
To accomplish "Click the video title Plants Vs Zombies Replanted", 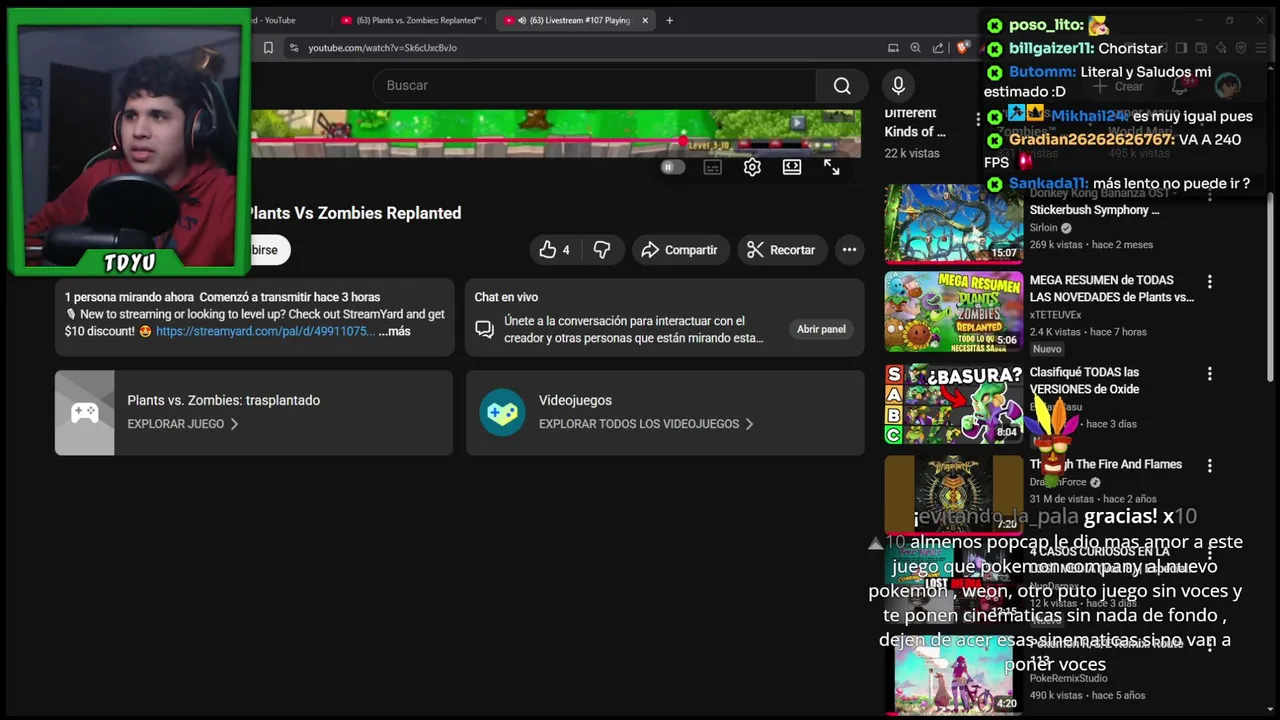I will 355,213.
